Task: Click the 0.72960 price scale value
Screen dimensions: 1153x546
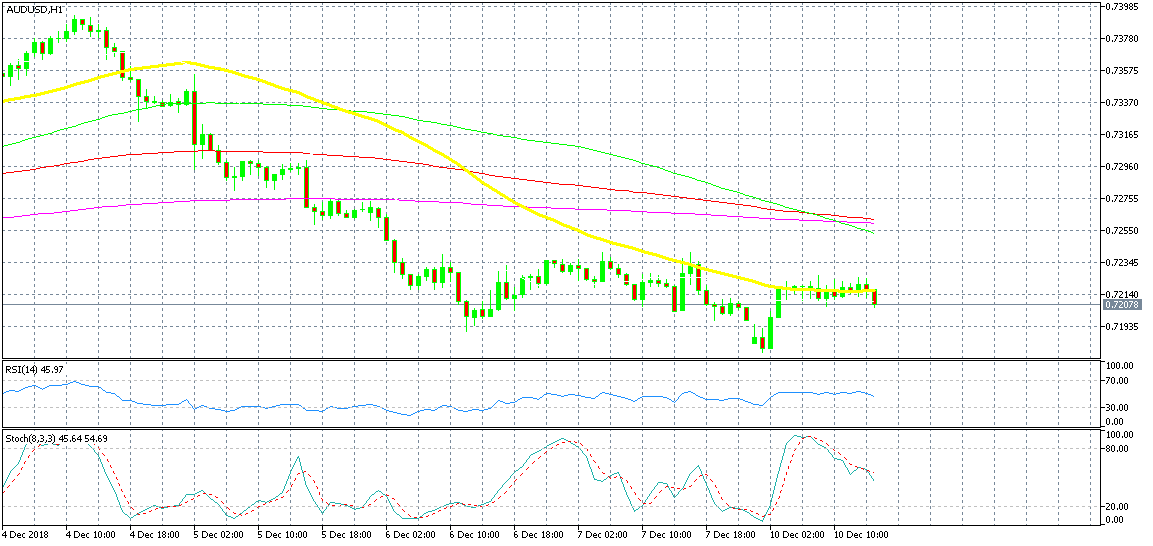Action: 1121,167
